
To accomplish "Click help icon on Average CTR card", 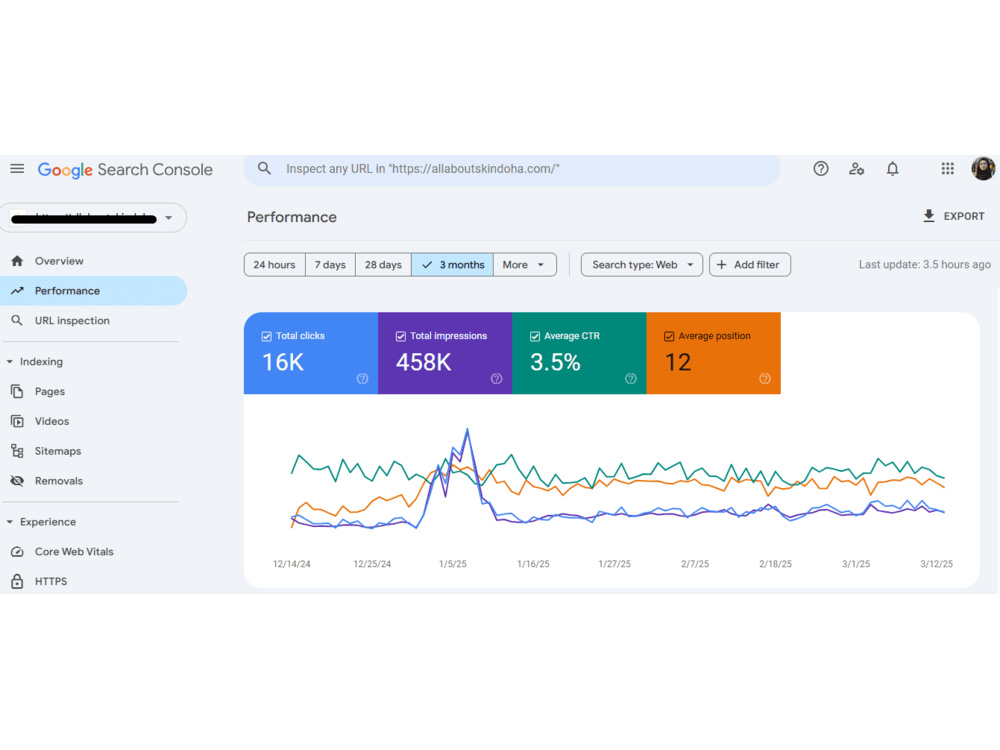I will (631, 379).
